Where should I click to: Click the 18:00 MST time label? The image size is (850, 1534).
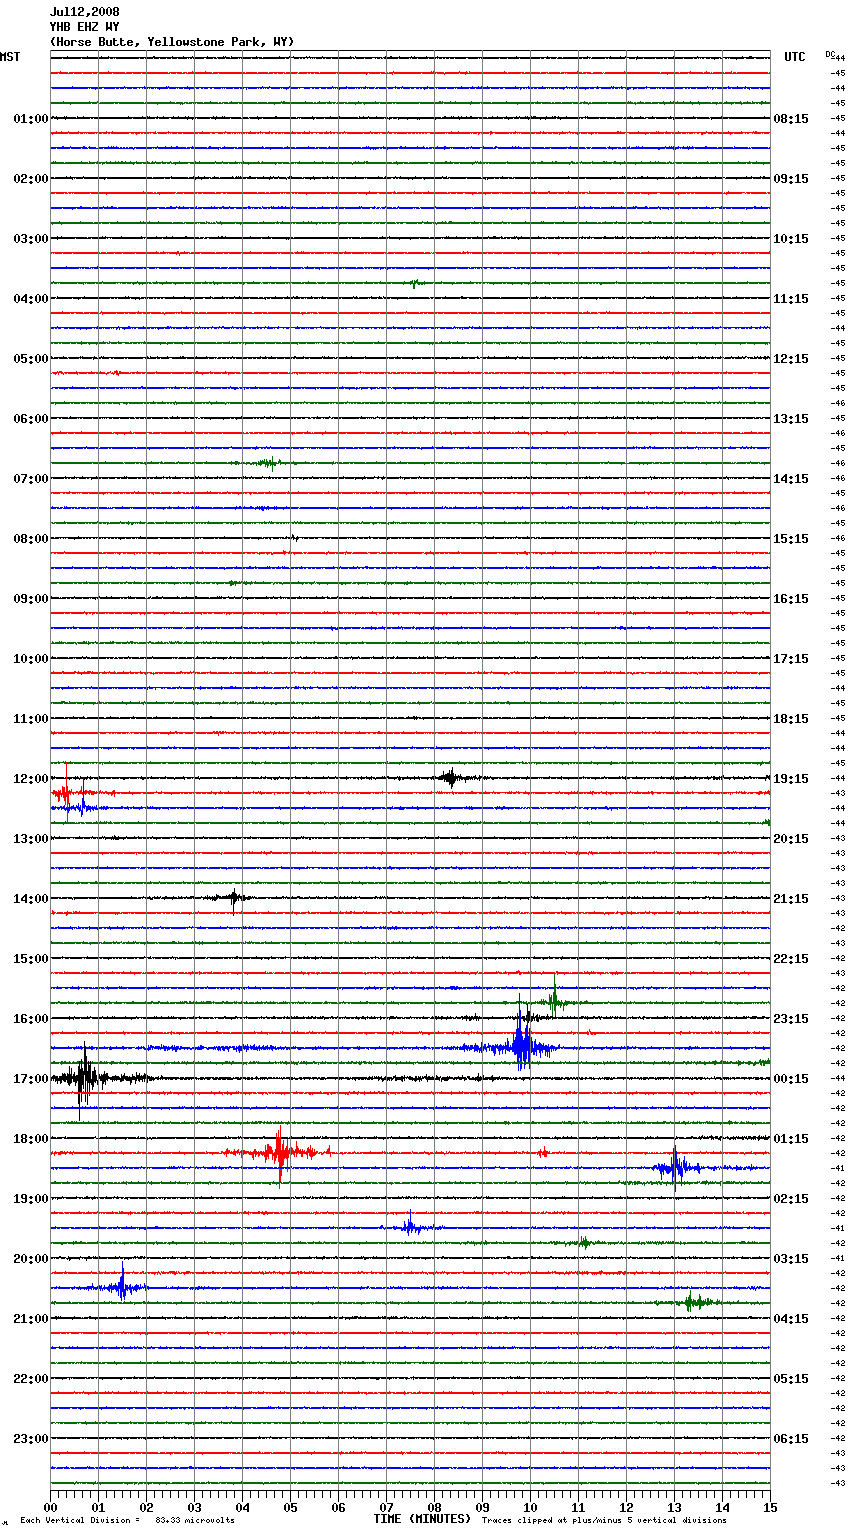coord(31,1139)
